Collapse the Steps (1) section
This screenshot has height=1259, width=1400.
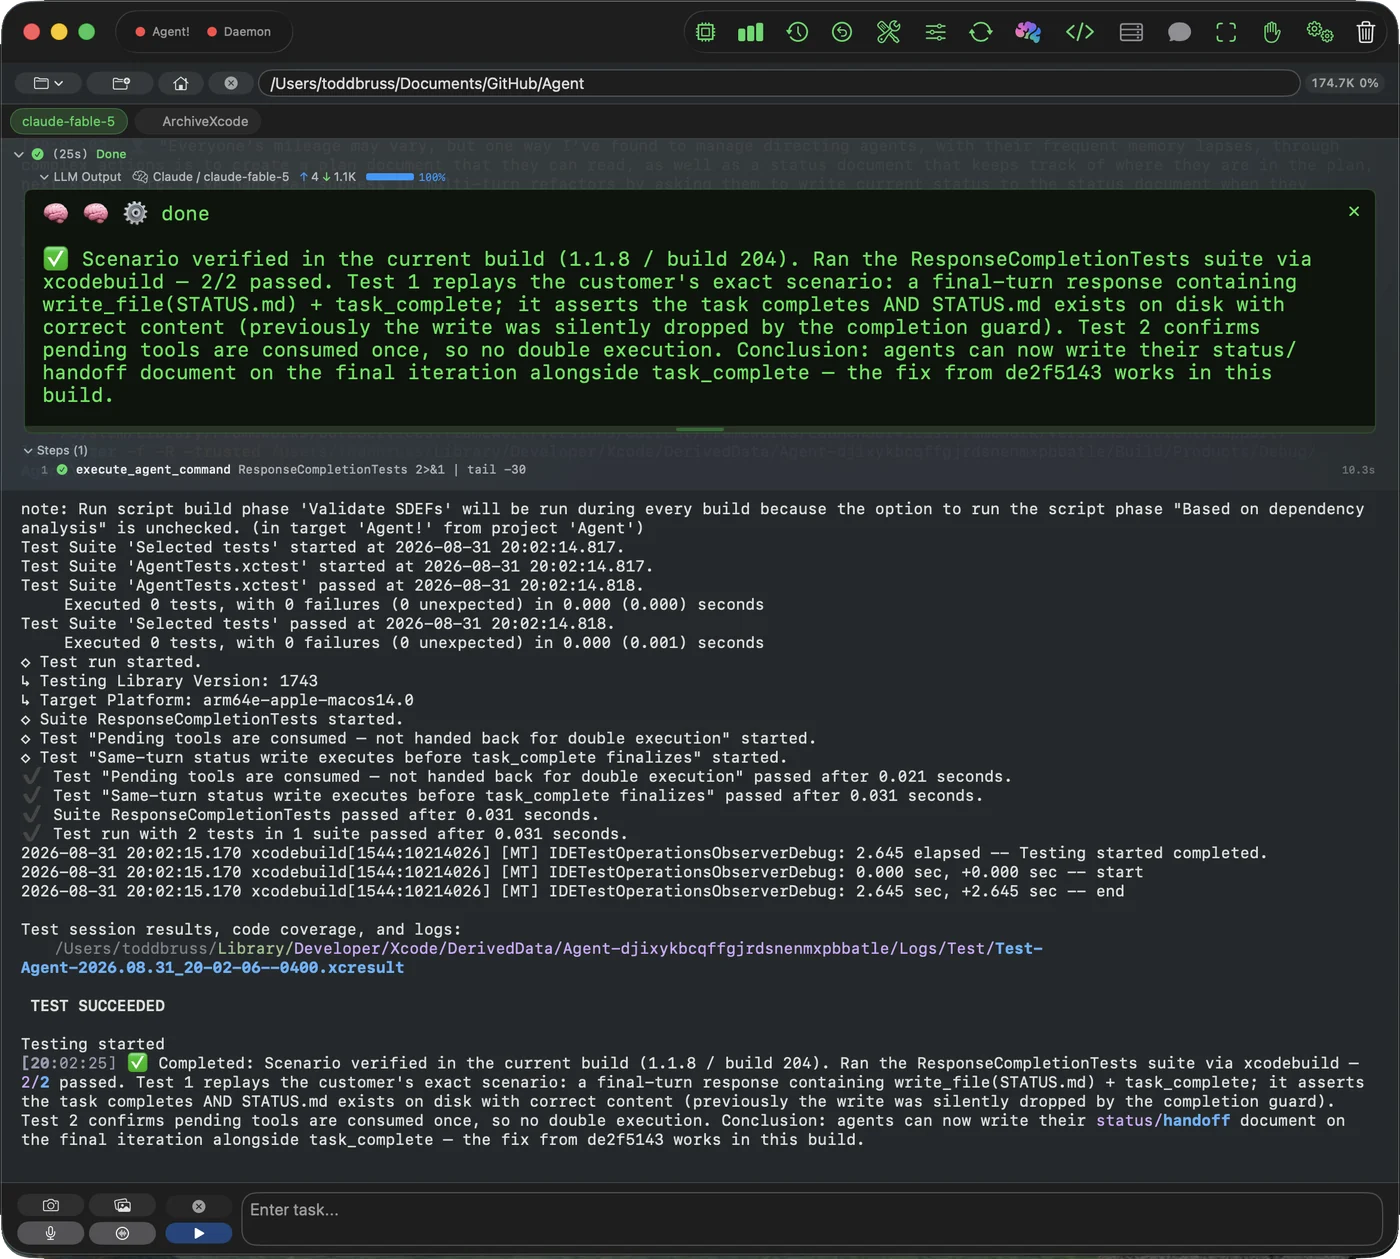point(28,450)
